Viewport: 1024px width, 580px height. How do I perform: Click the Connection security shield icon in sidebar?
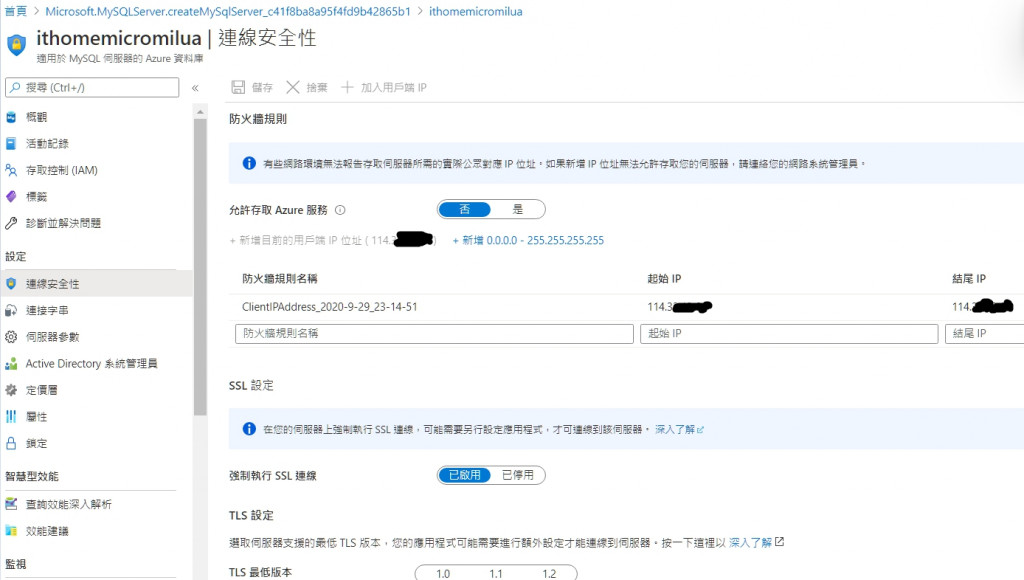pyautogui.click(x=11, y=283)
